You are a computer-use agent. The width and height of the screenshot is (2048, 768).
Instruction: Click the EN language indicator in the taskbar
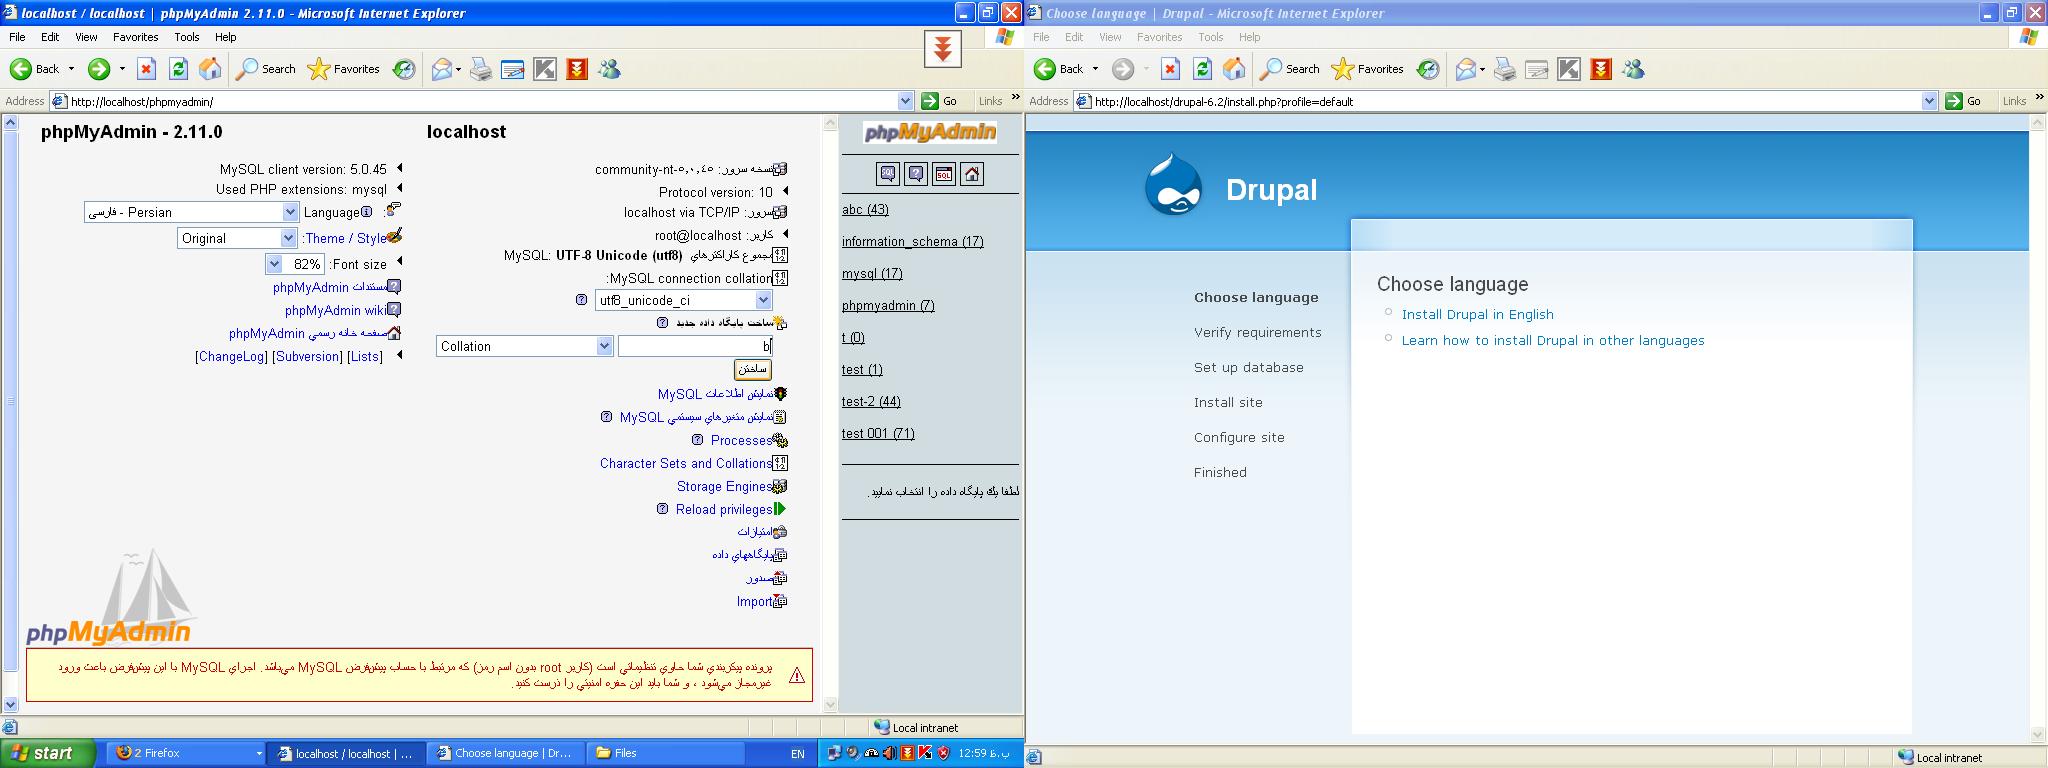coord(797,754)
